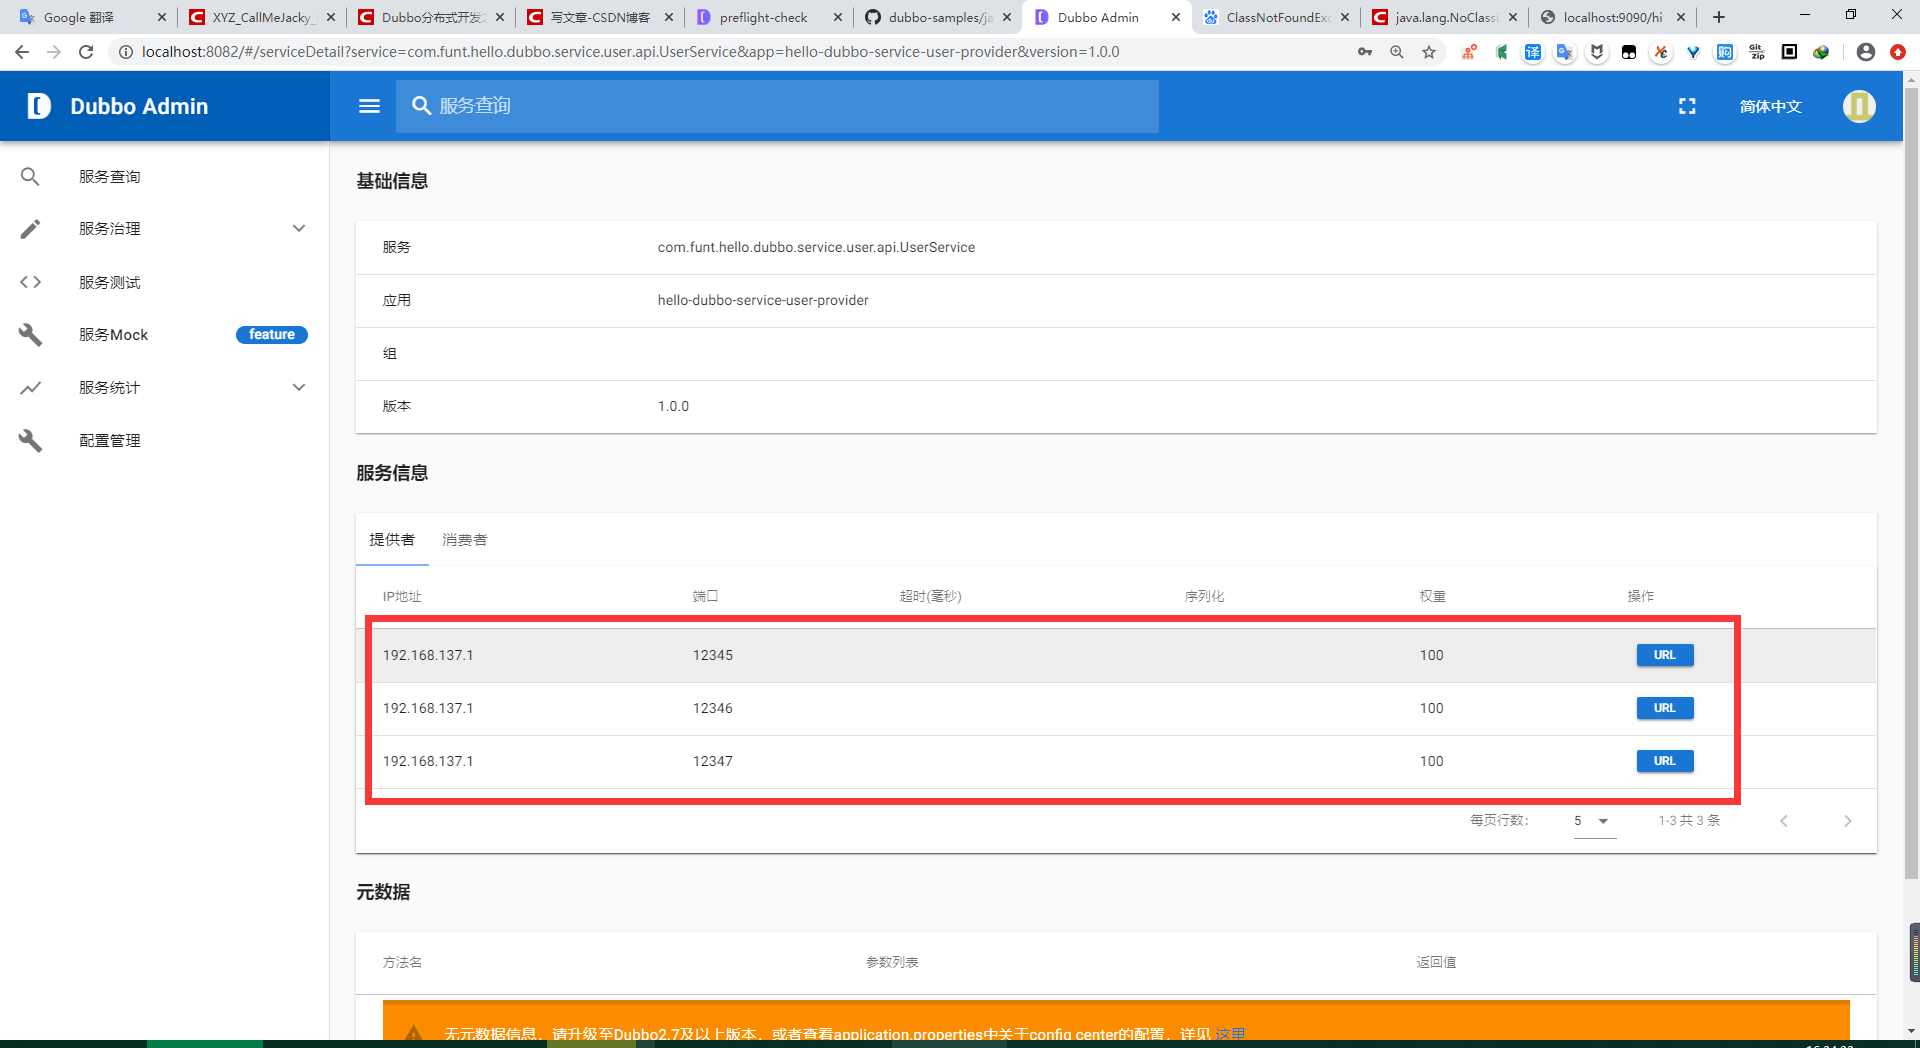Screen dimensions: 1920x1048
Task: Click the Dubbo Admin logo icon
Action: point(39,106)
